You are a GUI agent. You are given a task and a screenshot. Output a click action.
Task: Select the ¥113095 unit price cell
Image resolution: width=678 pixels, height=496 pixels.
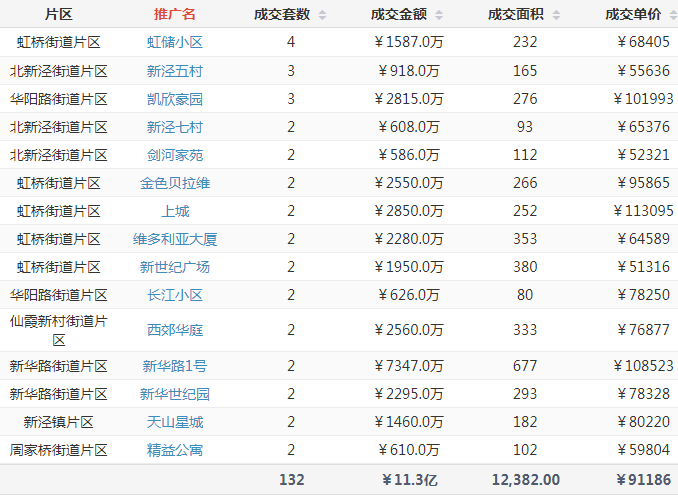coord(643,211)
